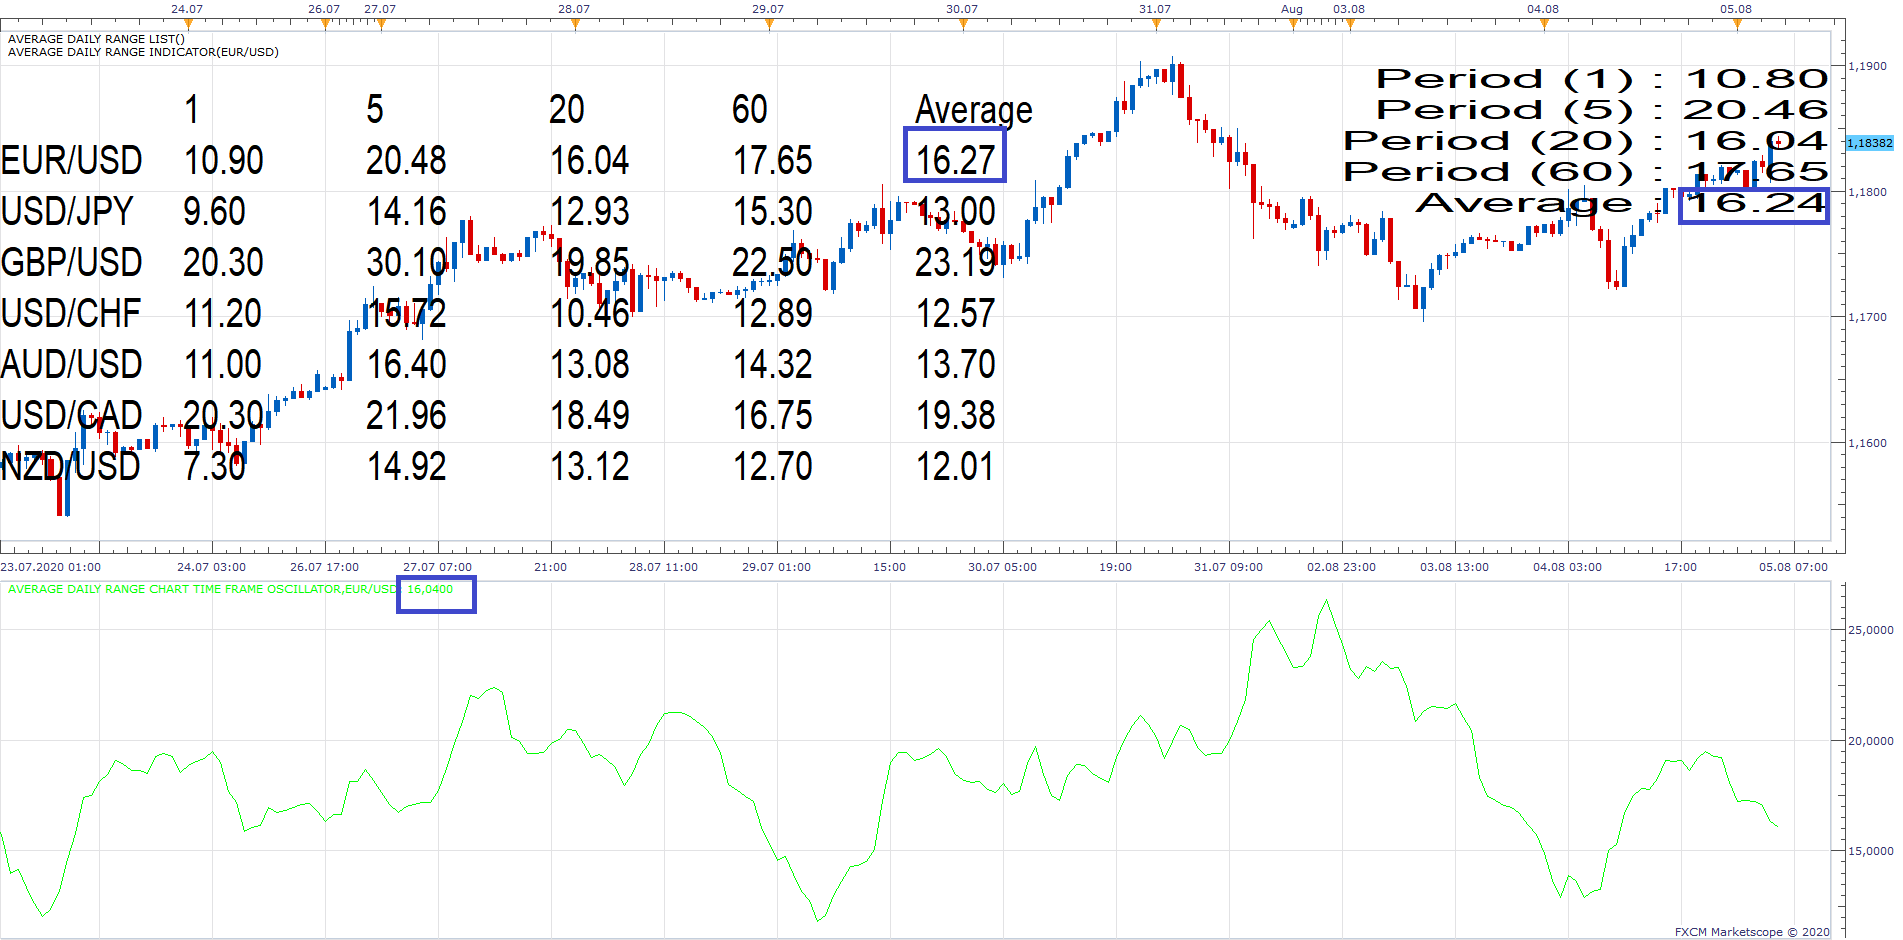Click the 04.08 date marker triangle
1903x940 pixels.
coord(1543,23)
